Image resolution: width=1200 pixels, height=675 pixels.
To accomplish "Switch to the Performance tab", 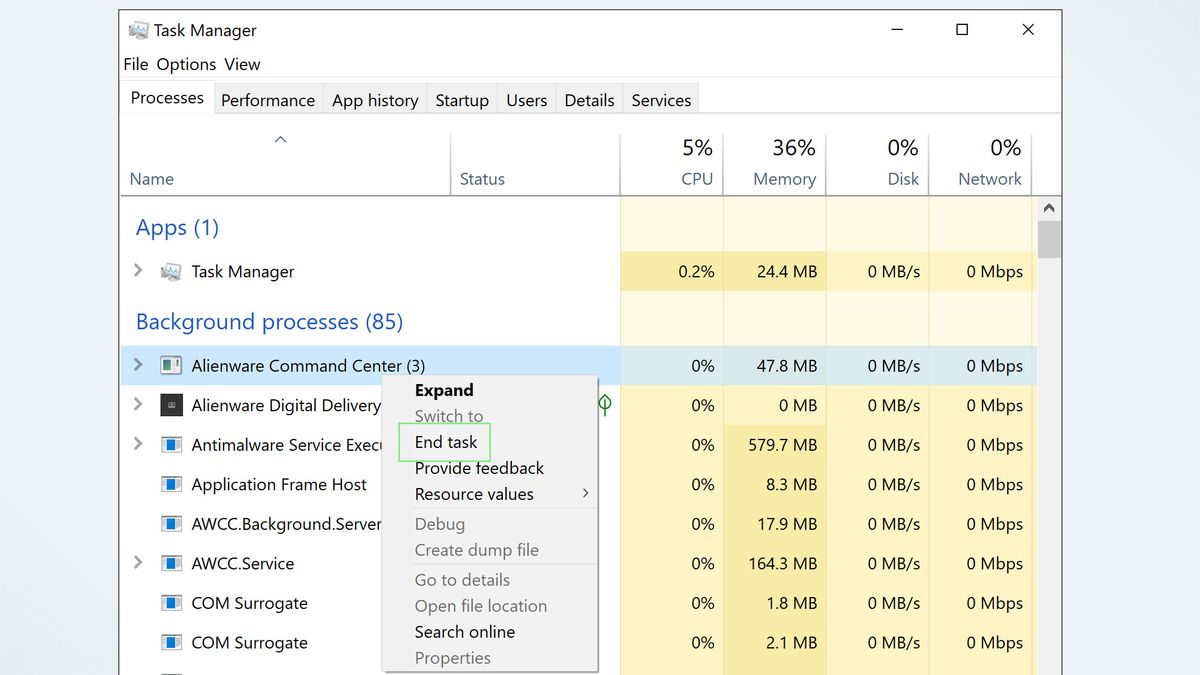I will 267,99.
